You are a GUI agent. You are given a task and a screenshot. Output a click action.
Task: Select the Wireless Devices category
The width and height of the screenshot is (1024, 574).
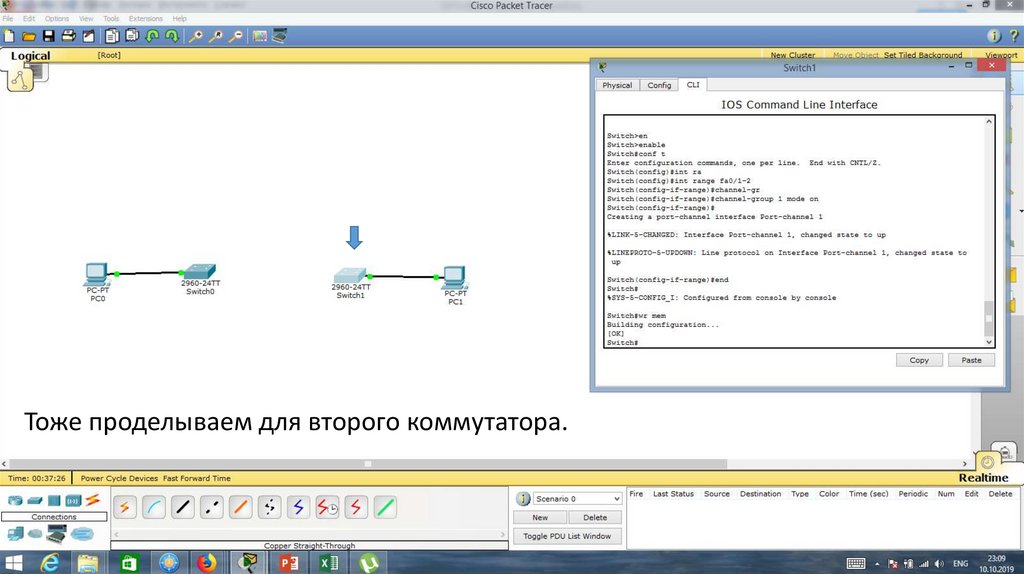pyautogui.click(x=72, y=501)
